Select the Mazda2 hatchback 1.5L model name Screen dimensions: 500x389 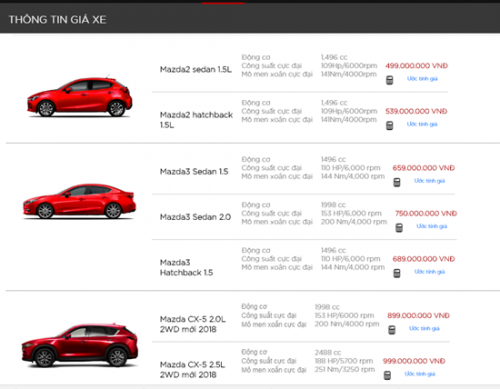(196, 120)
